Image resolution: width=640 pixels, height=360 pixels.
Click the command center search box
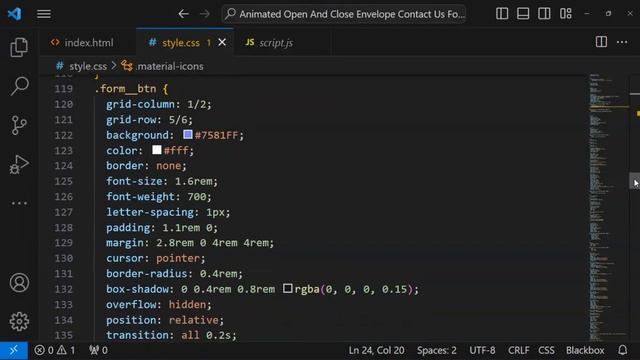344,14
